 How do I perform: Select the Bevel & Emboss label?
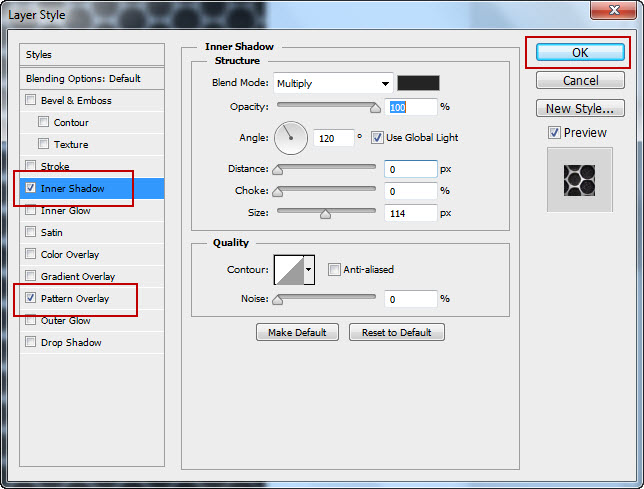pyautogui.click(x=76, y=100)
